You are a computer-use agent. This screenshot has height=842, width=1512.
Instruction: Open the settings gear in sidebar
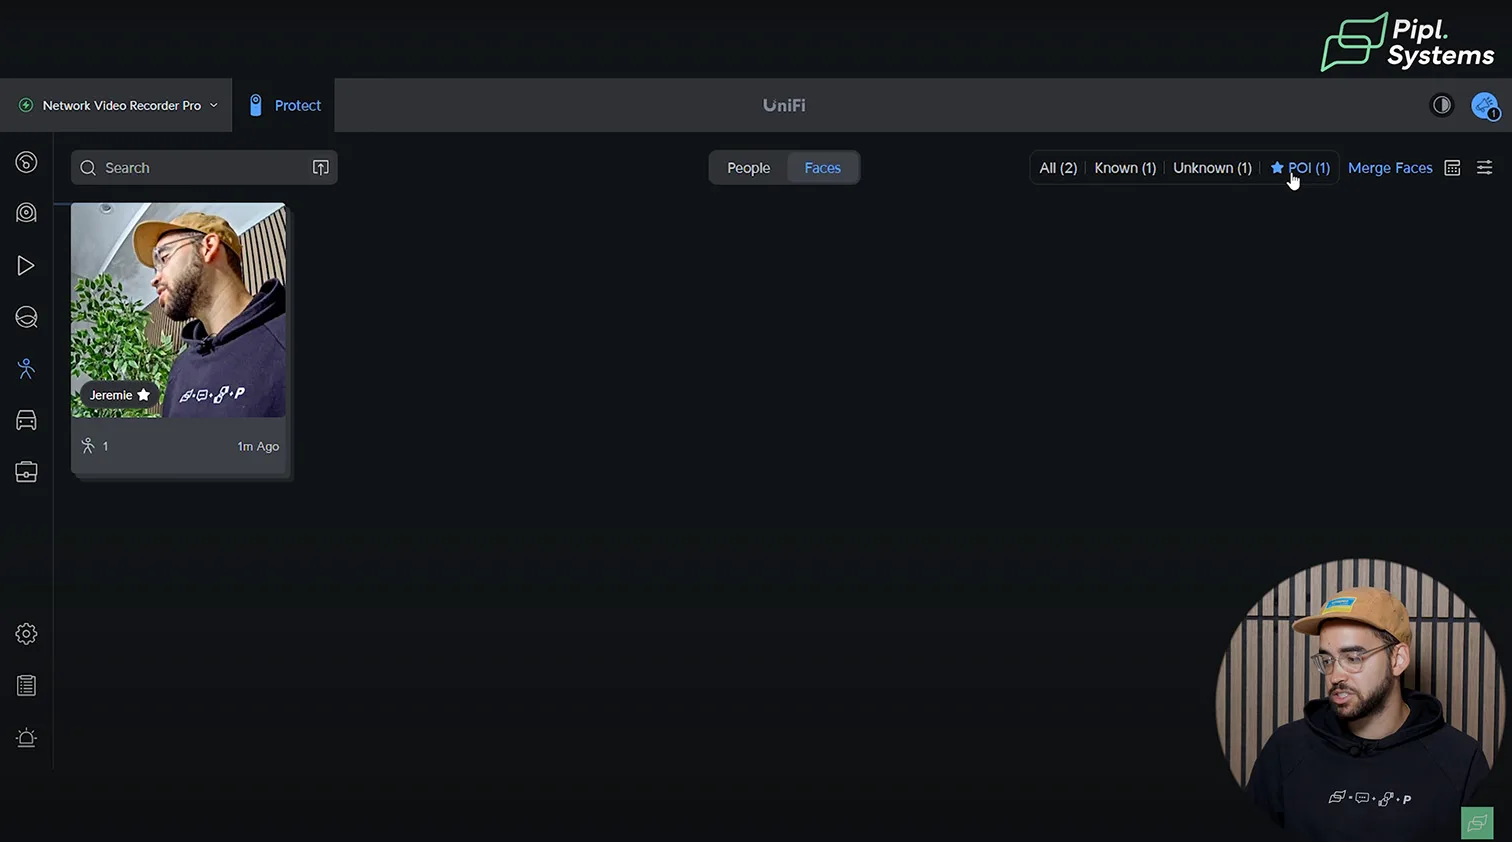(26, 634)
